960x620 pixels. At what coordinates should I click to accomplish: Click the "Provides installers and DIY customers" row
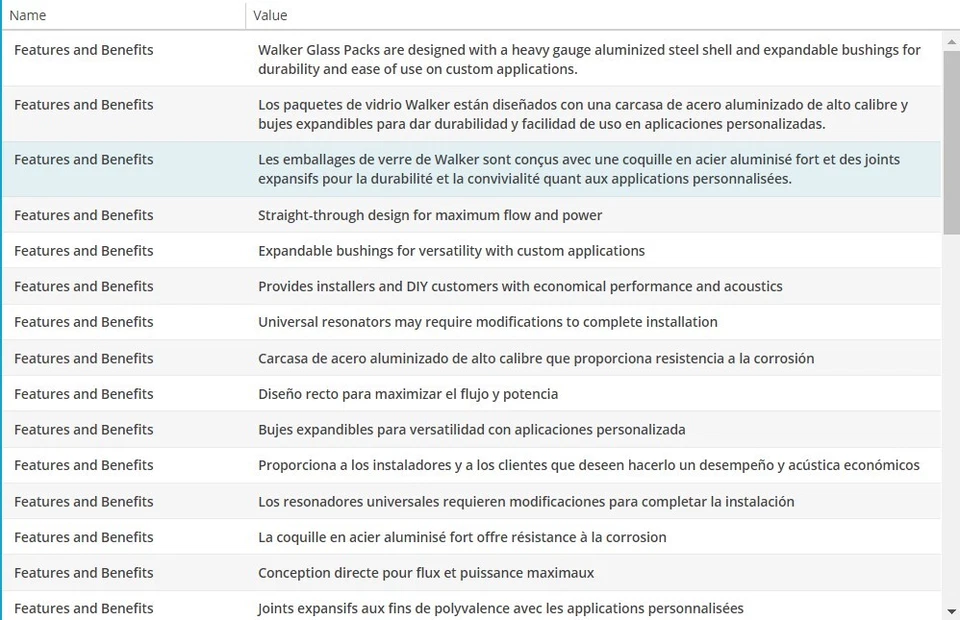point(520,286)
